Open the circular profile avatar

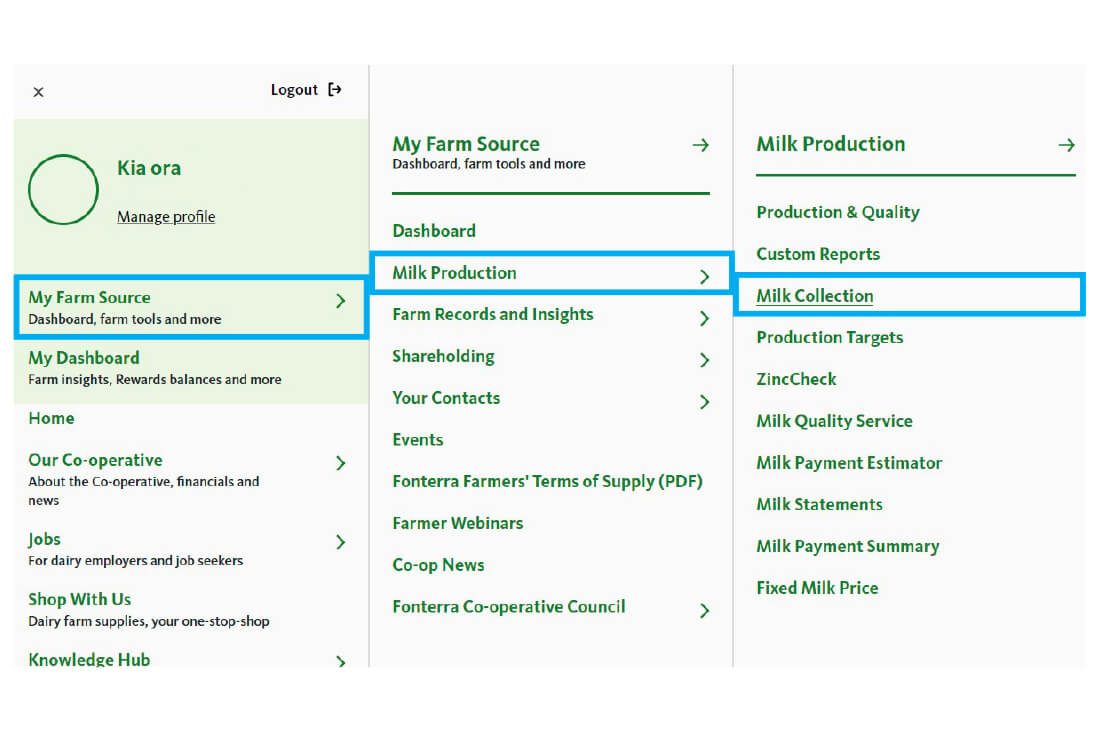pos(63,189)
